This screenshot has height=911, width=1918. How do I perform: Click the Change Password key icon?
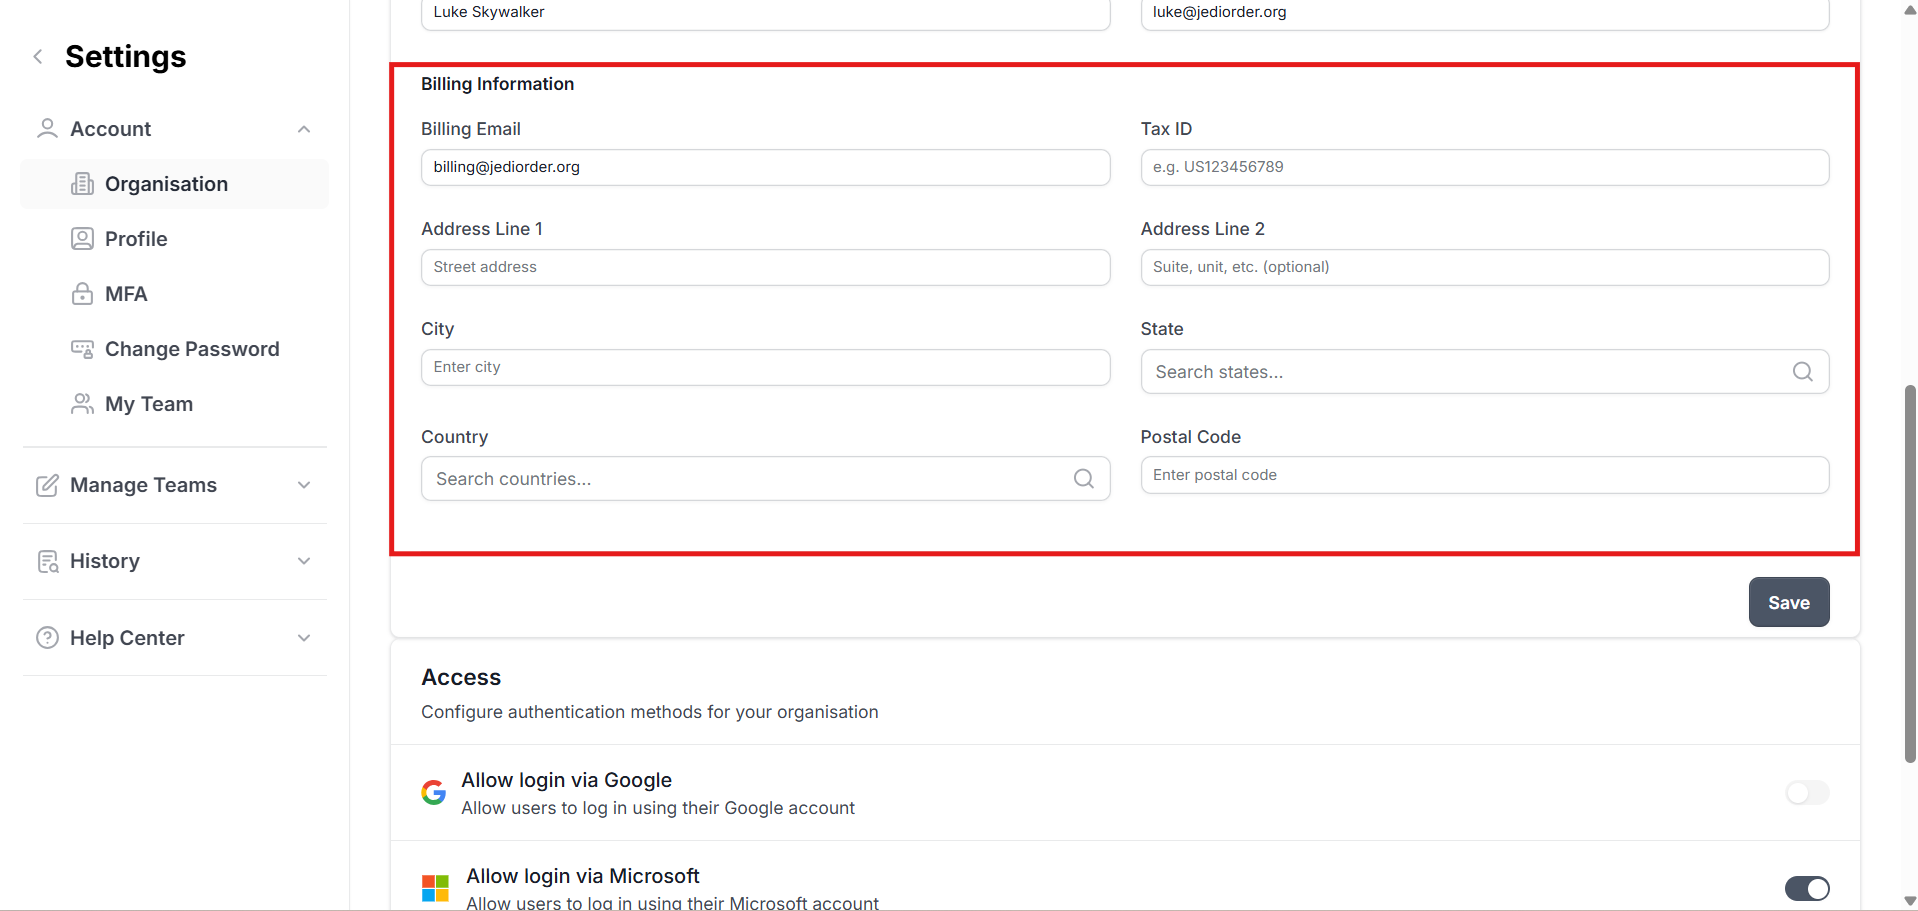point(82,349)
